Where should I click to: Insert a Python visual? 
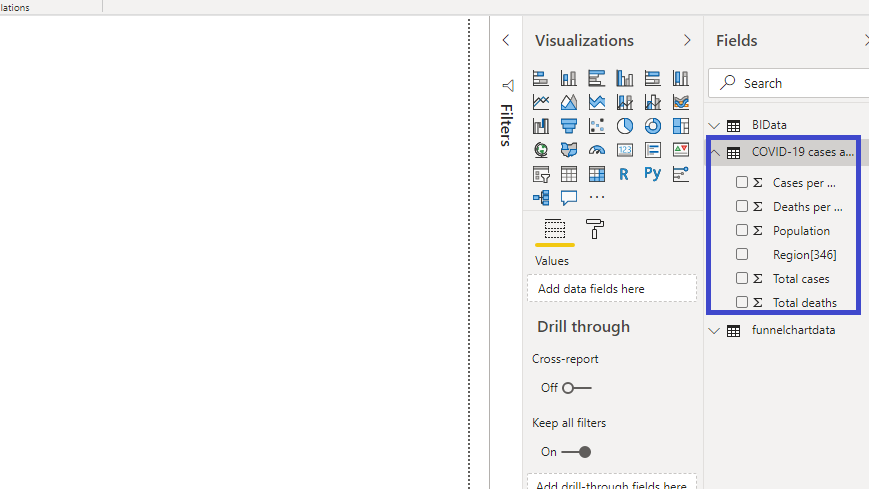(x=653, y=174)
